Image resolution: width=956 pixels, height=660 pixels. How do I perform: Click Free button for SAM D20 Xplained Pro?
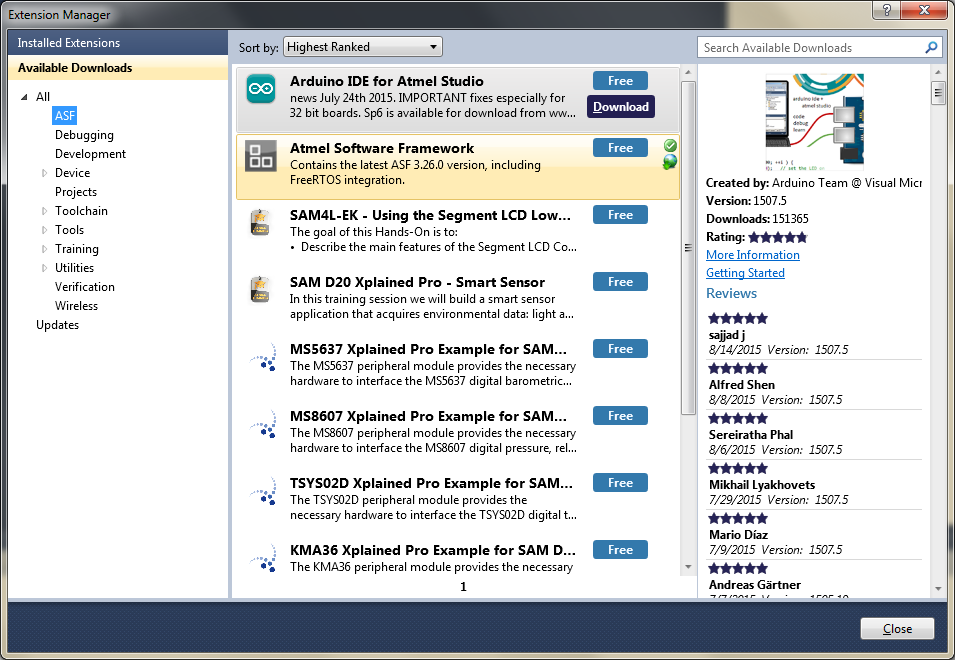pos(620,282)
